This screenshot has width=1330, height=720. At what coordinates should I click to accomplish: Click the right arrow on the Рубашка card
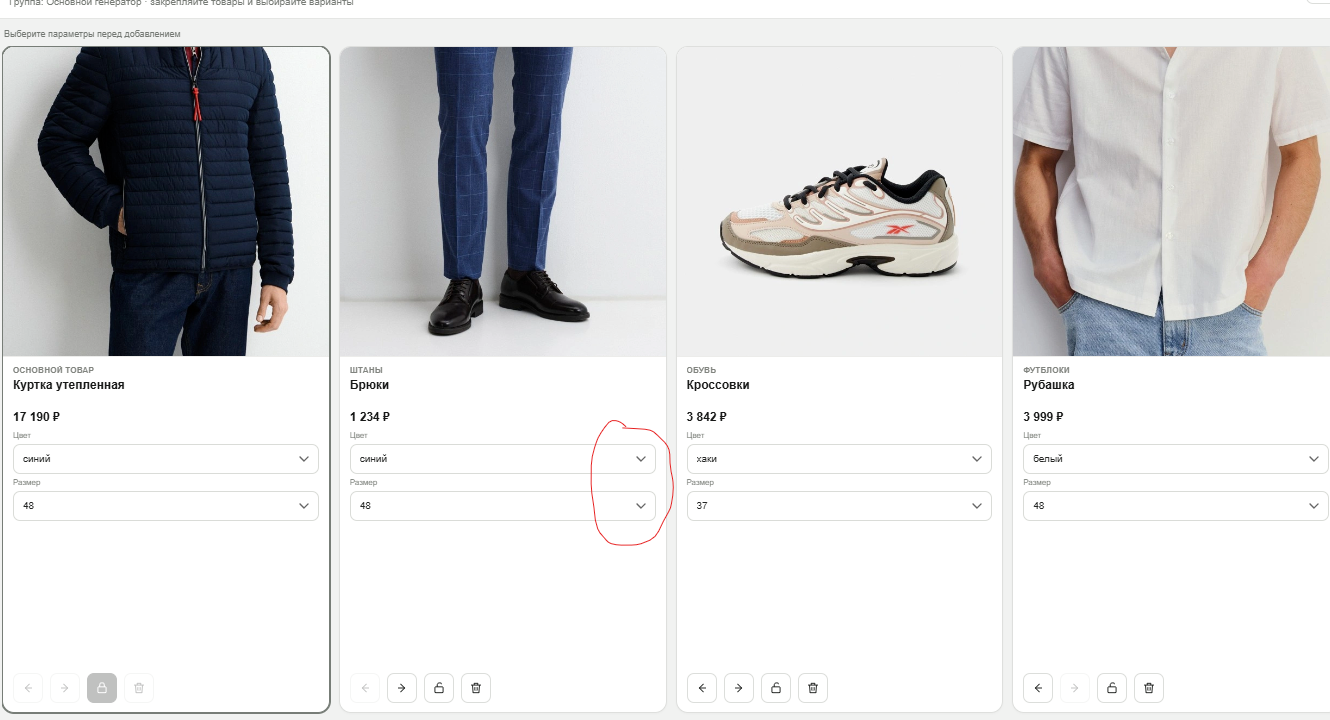[x=1075, y=688]
